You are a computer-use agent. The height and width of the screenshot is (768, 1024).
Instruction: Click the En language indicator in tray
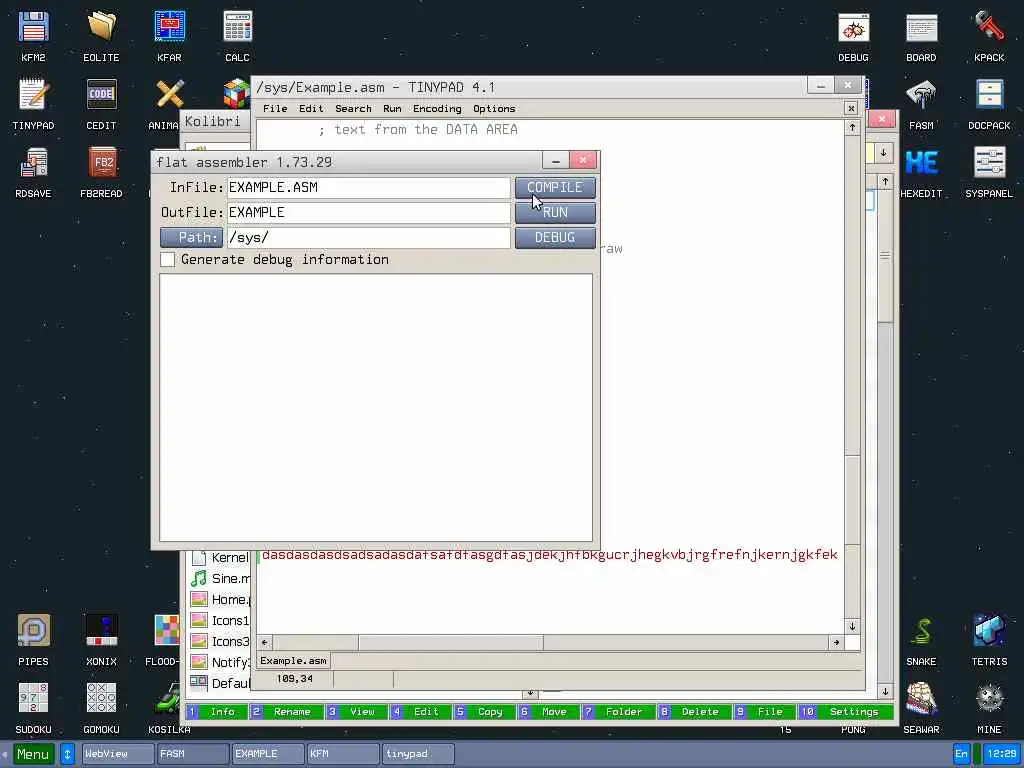pos(961,754)
